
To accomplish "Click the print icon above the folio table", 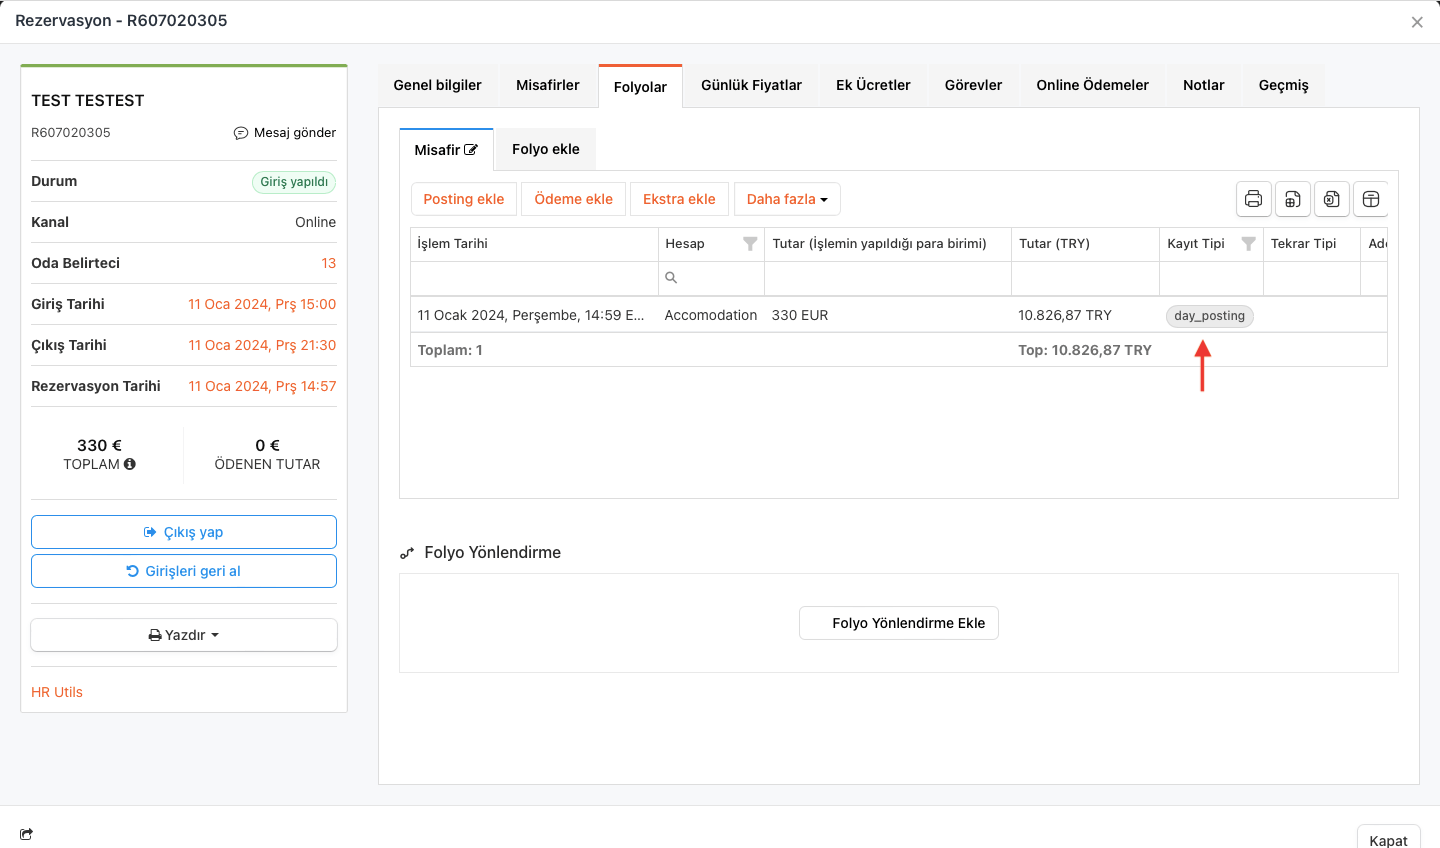I will pos(1253,199).
